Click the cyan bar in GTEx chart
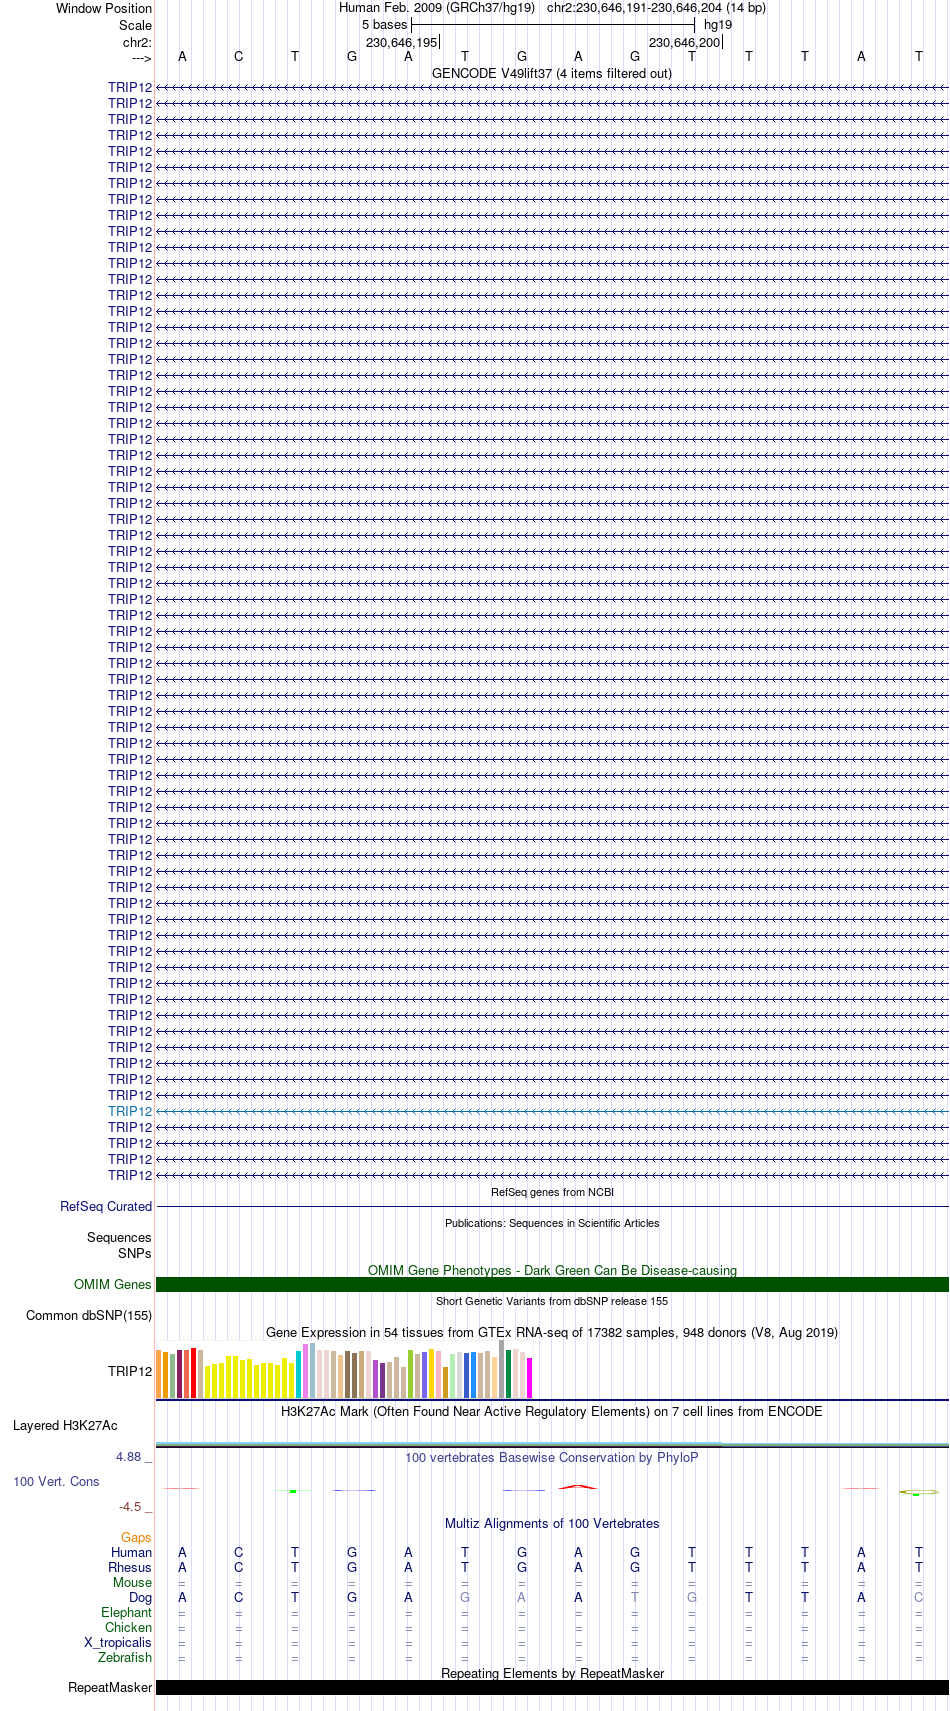Screen dimensions: 950x1711 299,1374
